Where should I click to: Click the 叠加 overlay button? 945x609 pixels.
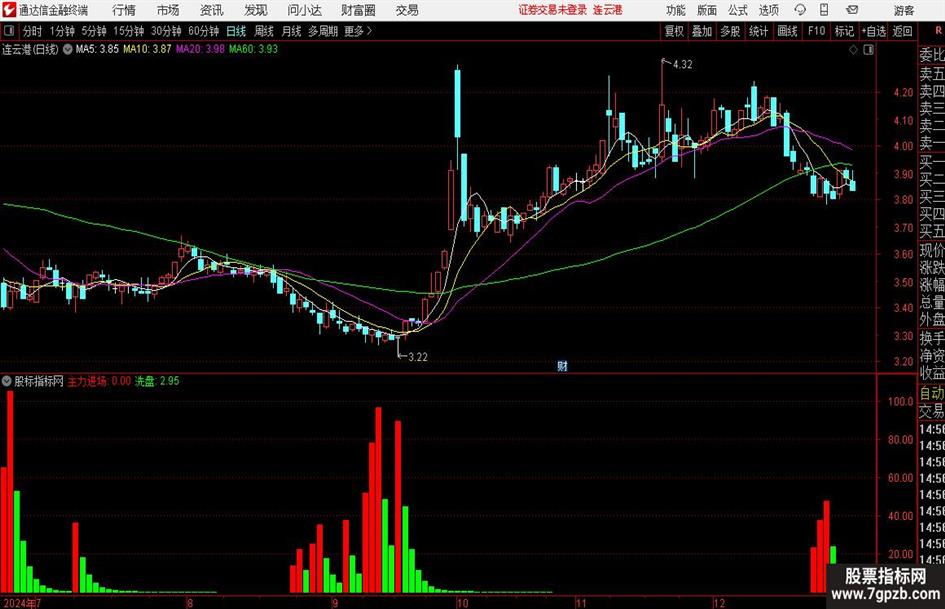[702, 31]
